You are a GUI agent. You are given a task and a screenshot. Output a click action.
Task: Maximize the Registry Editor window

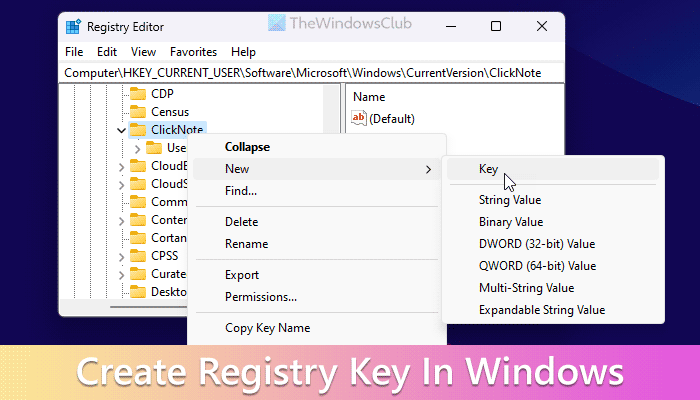coord(496,26)
